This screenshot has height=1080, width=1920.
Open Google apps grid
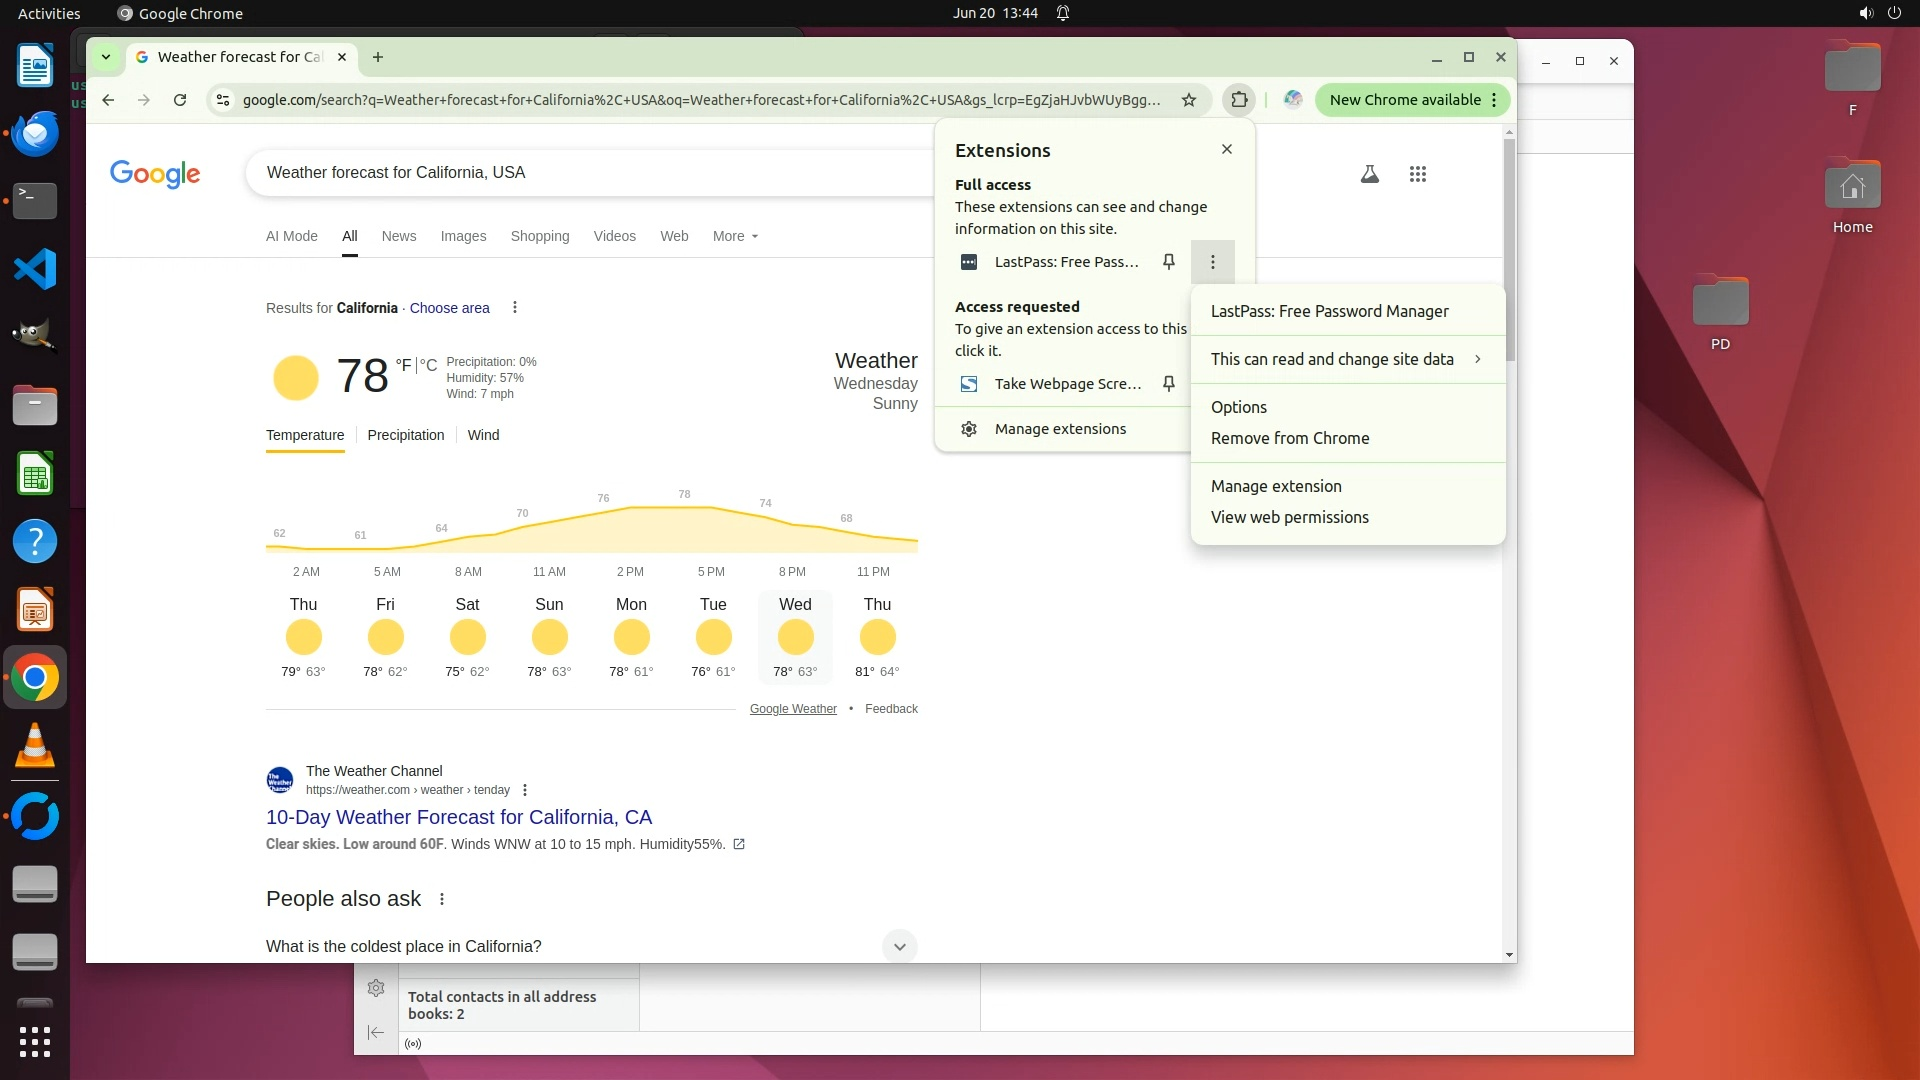1417,174
